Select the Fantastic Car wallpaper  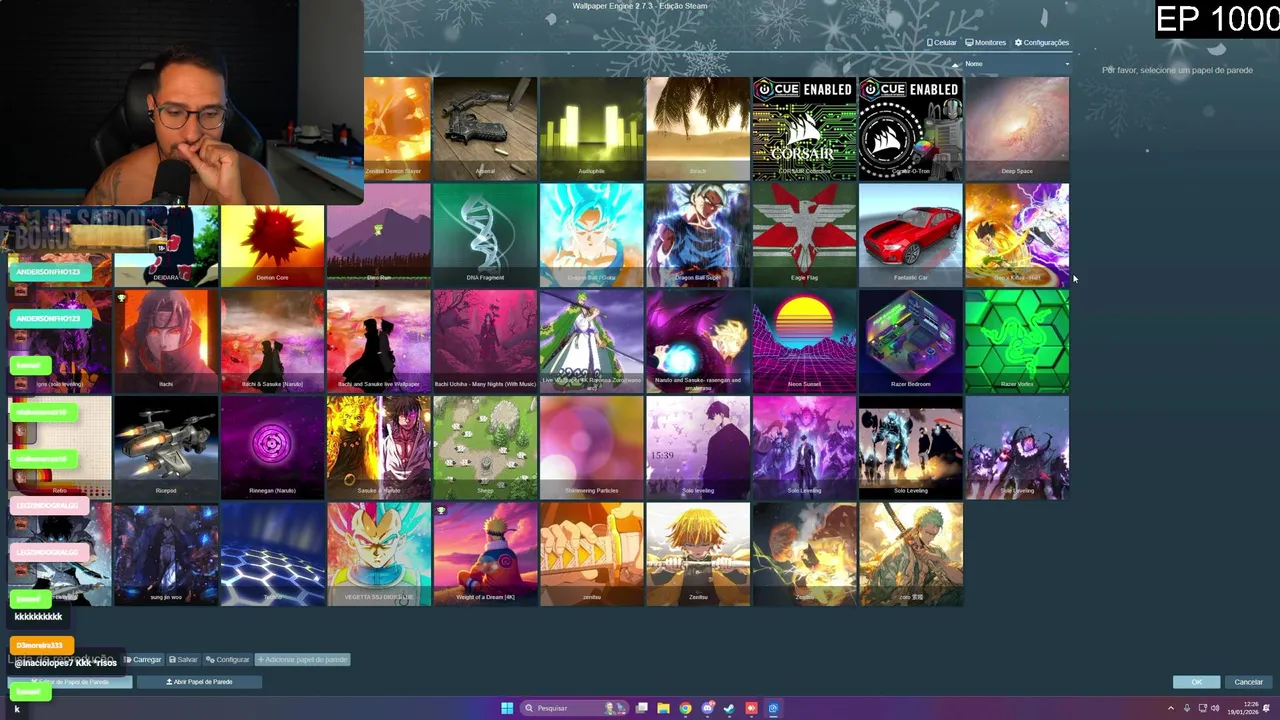tap(911, 235)
